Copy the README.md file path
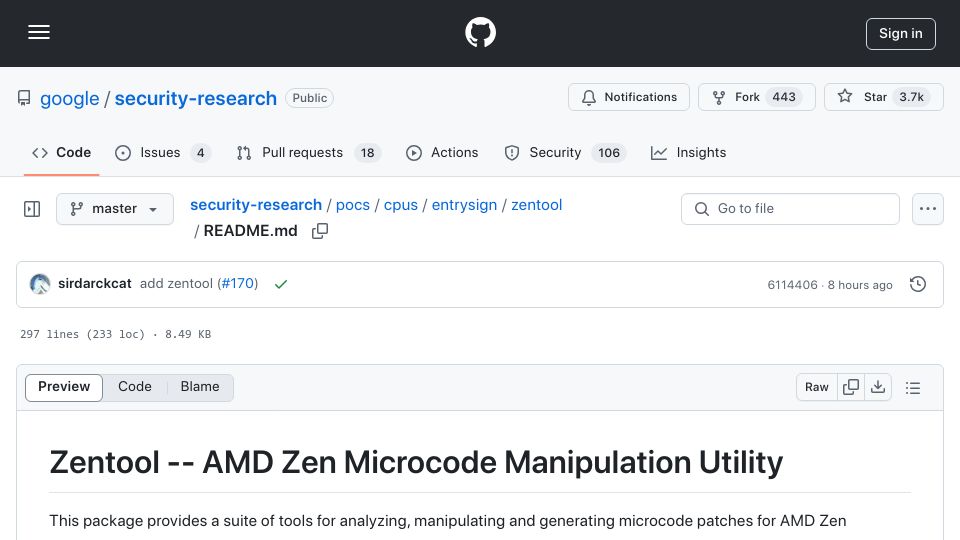The height and width of the screenshot is (540, 960). pos(320,231)
